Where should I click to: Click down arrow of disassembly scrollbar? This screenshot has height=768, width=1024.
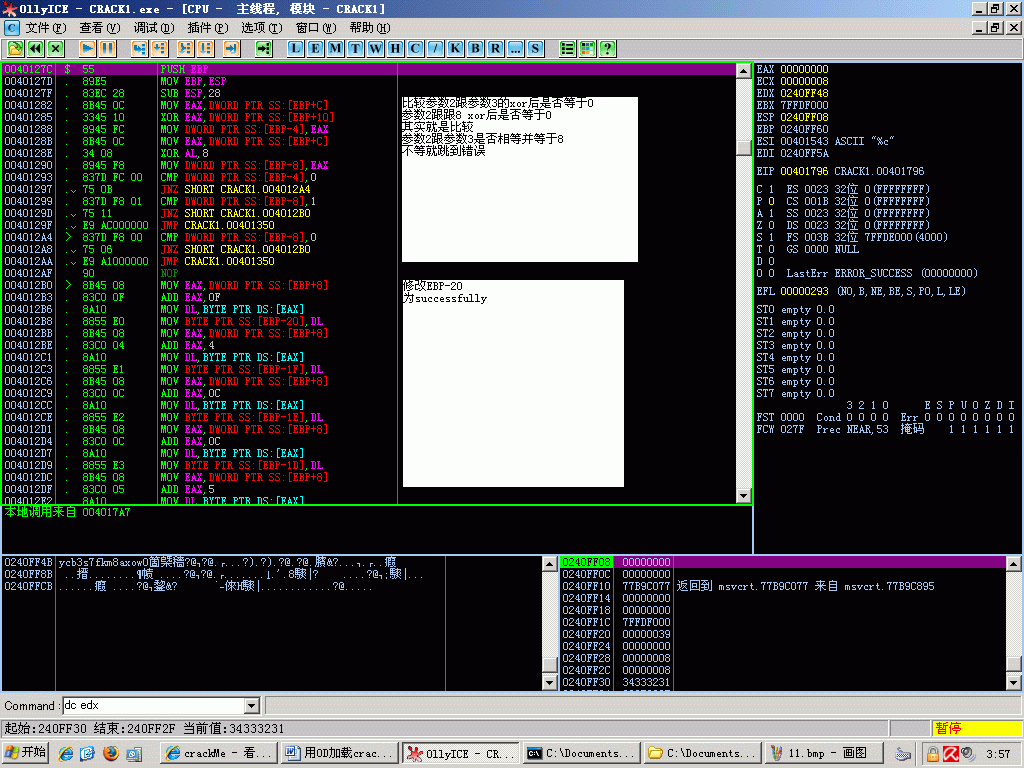coord(743,496)
